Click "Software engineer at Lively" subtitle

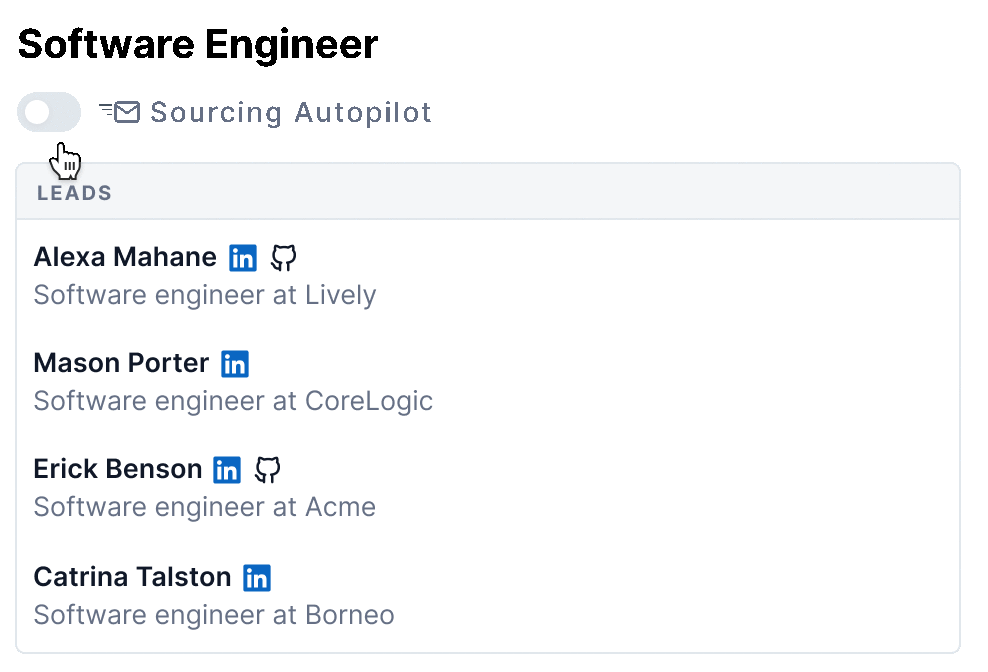pos(205,295)
